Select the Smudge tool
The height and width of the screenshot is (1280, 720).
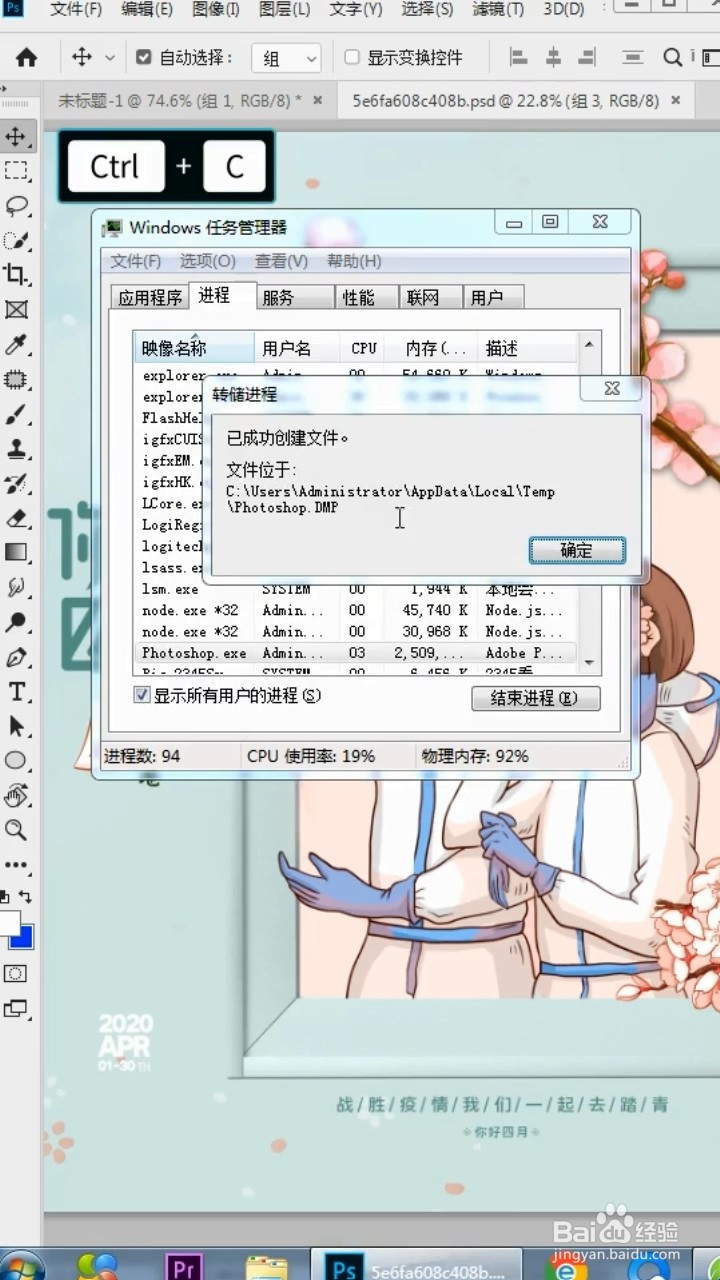pos(16,587)
